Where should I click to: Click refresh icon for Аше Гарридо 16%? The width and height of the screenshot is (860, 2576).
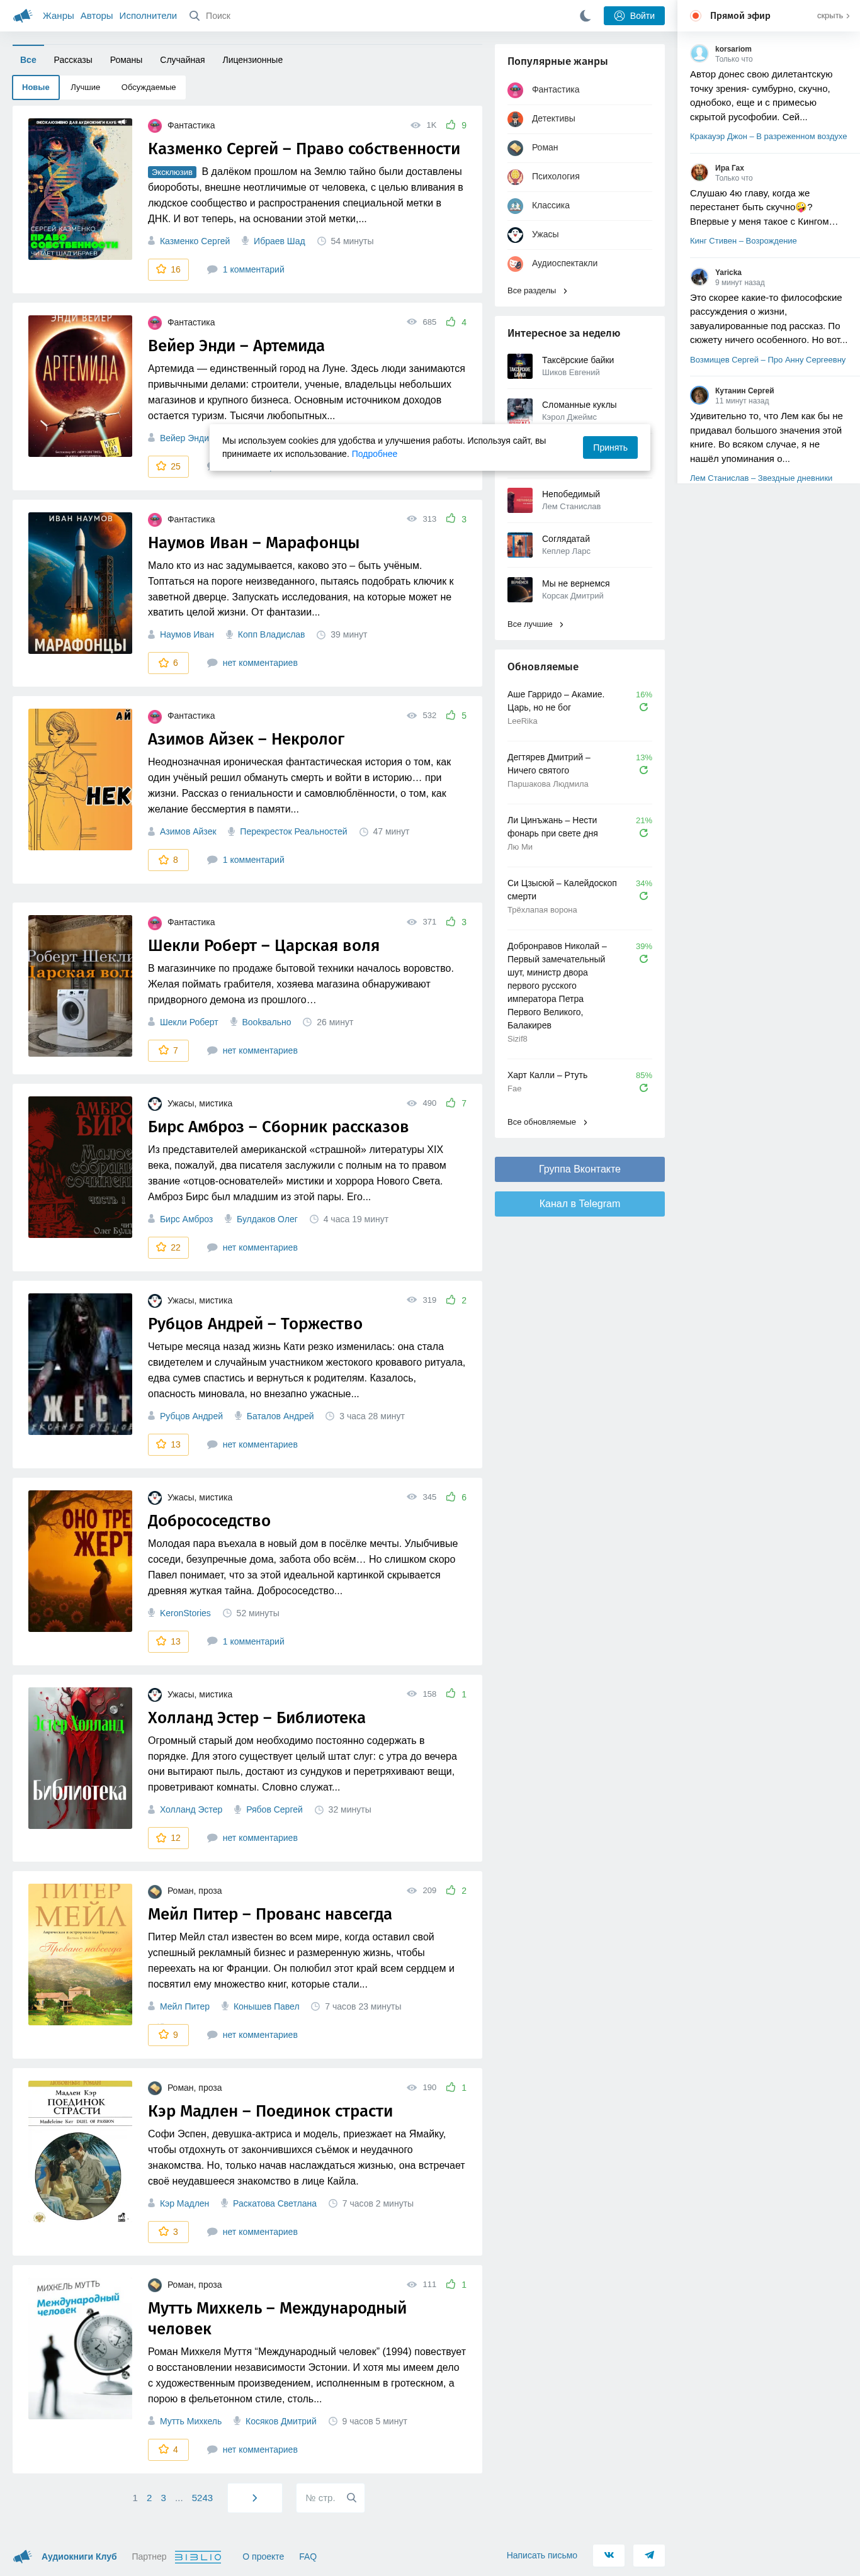[x=643, y=707]
